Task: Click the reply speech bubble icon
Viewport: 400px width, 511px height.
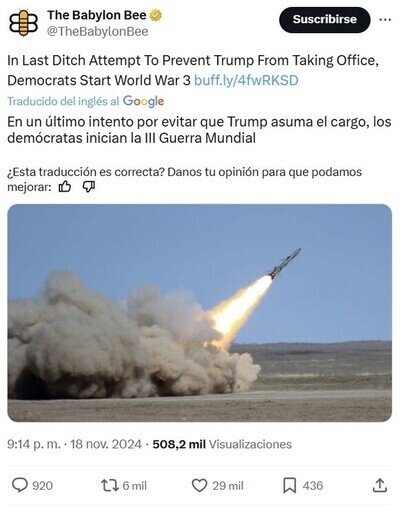Action: (x=19, y=485)
